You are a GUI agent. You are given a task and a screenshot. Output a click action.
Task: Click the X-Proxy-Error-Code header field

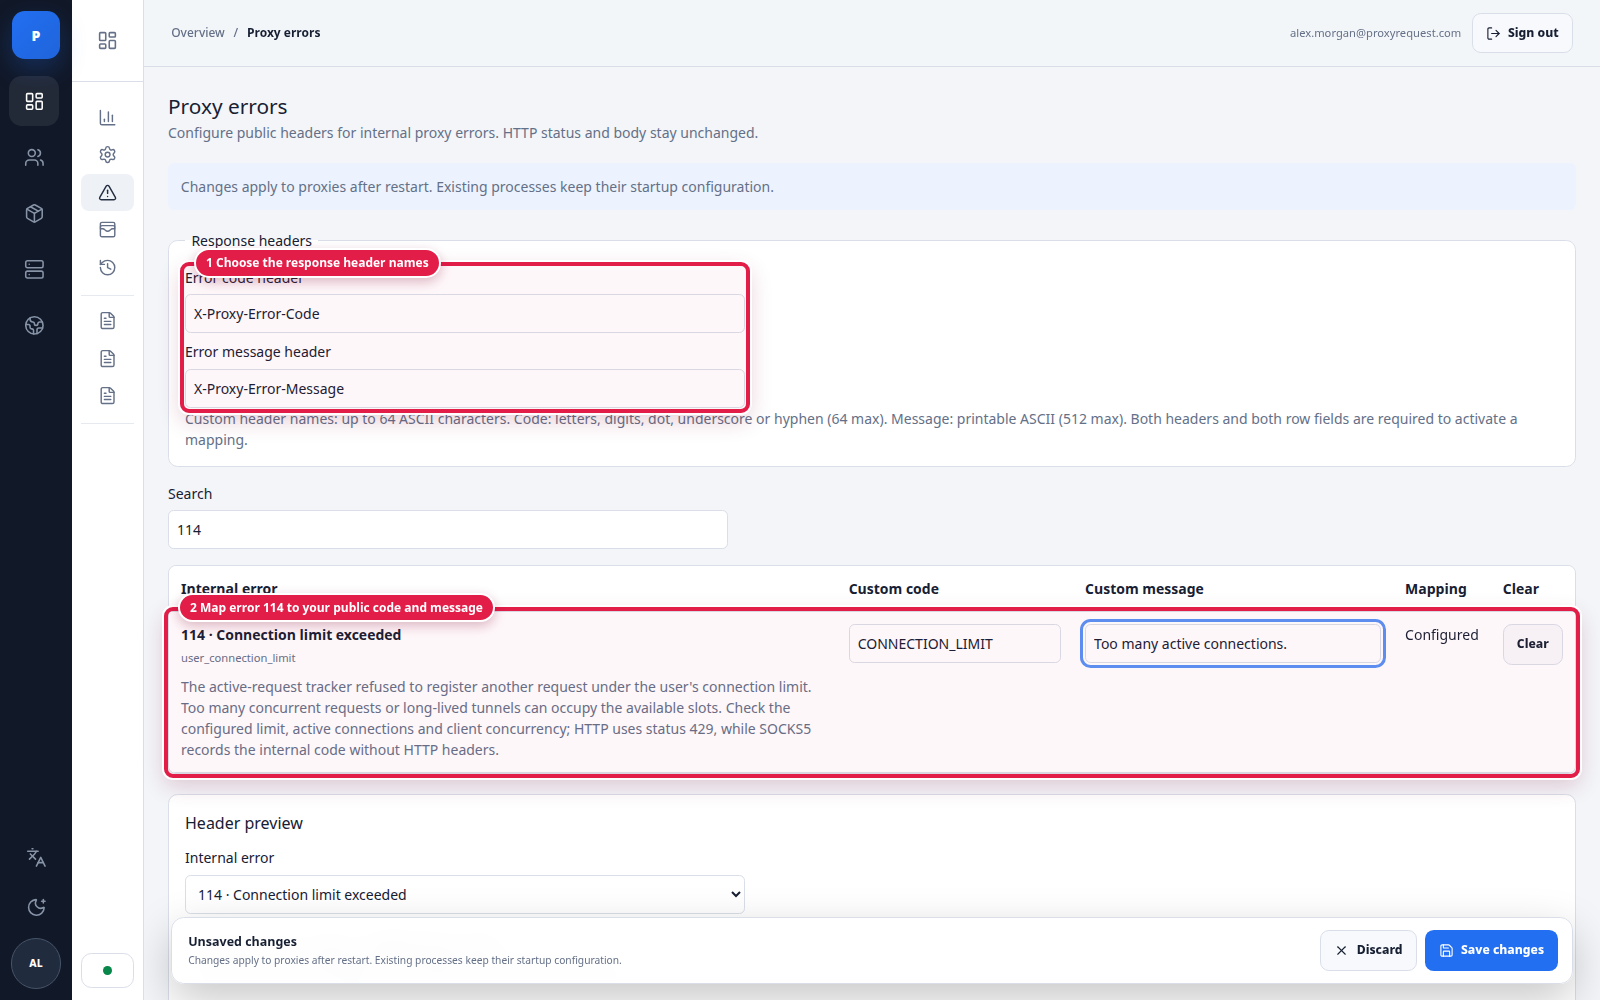(465, 314)
